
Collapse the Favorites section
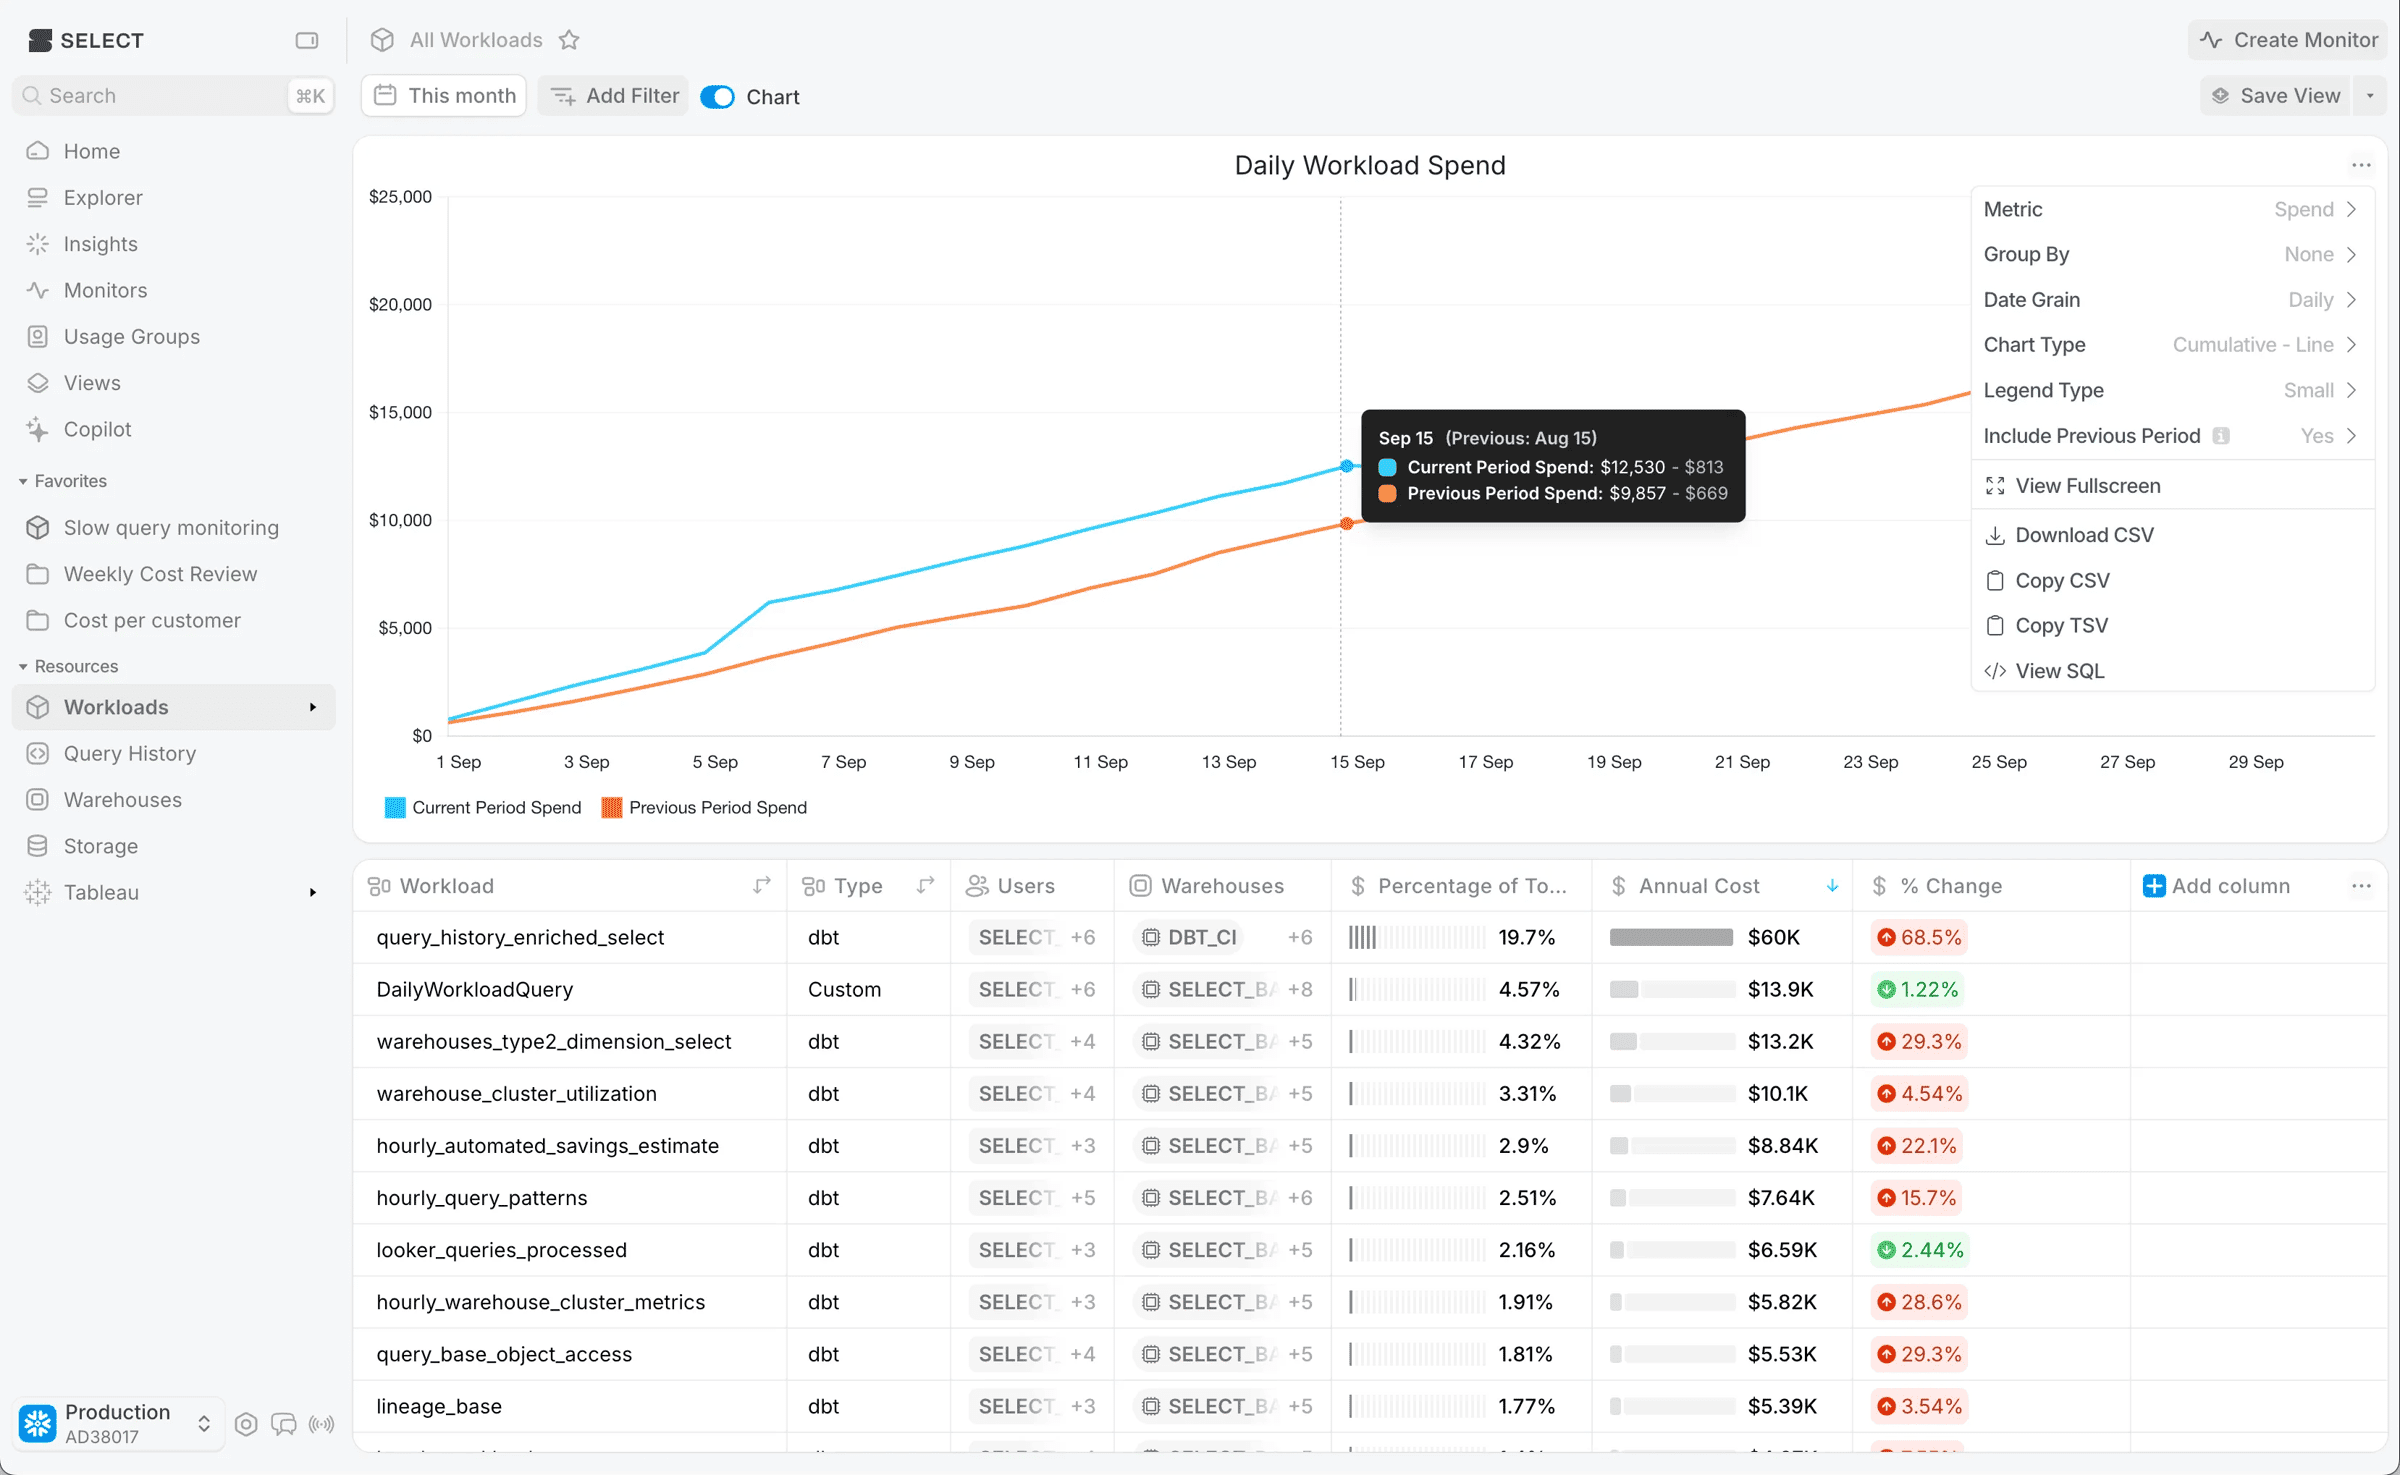[23, 481]
